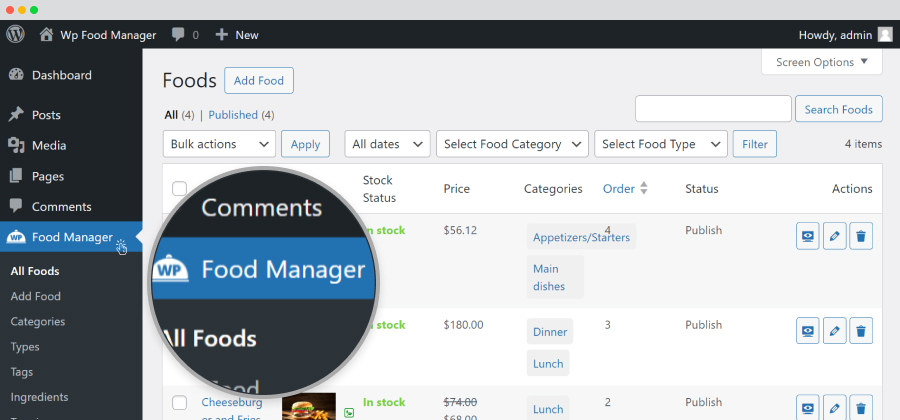
Task: Click the Food Manager WP cloche icon
Action: [16, 237]
